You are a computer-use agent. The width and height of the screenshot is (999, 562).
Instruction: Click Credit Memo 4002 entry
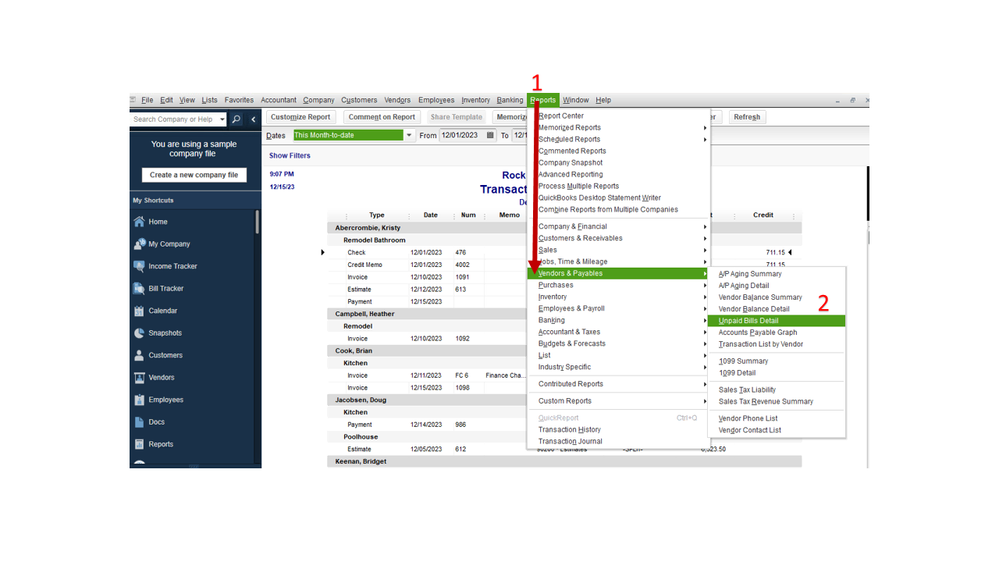[x=427, y=265]
